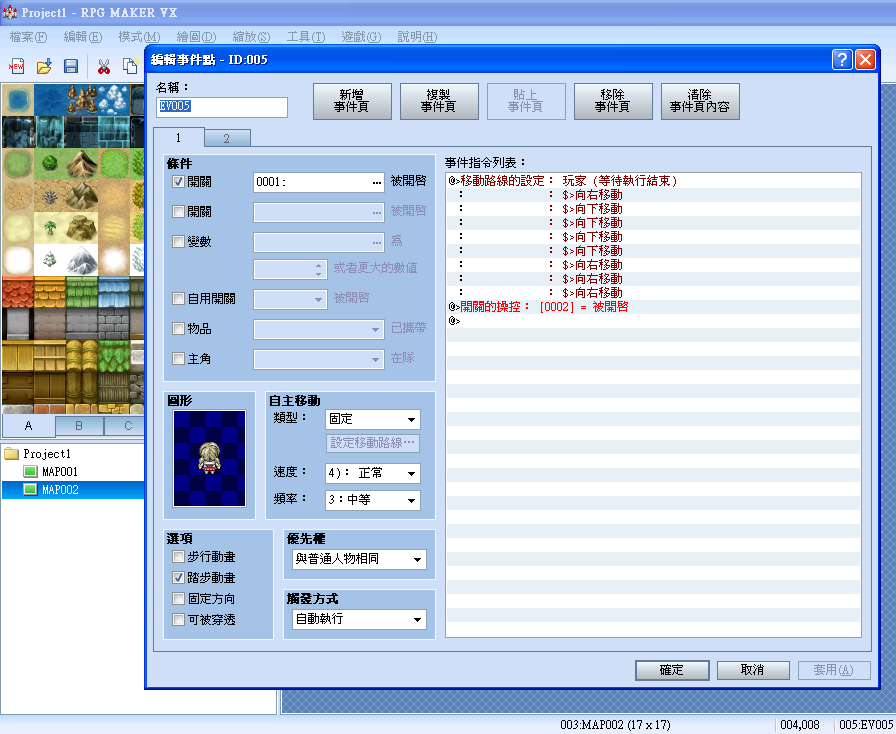This screenshot has width=896, height=734.
Task: Click the 清除事件頁內容 button
Action: pos(700,101)
